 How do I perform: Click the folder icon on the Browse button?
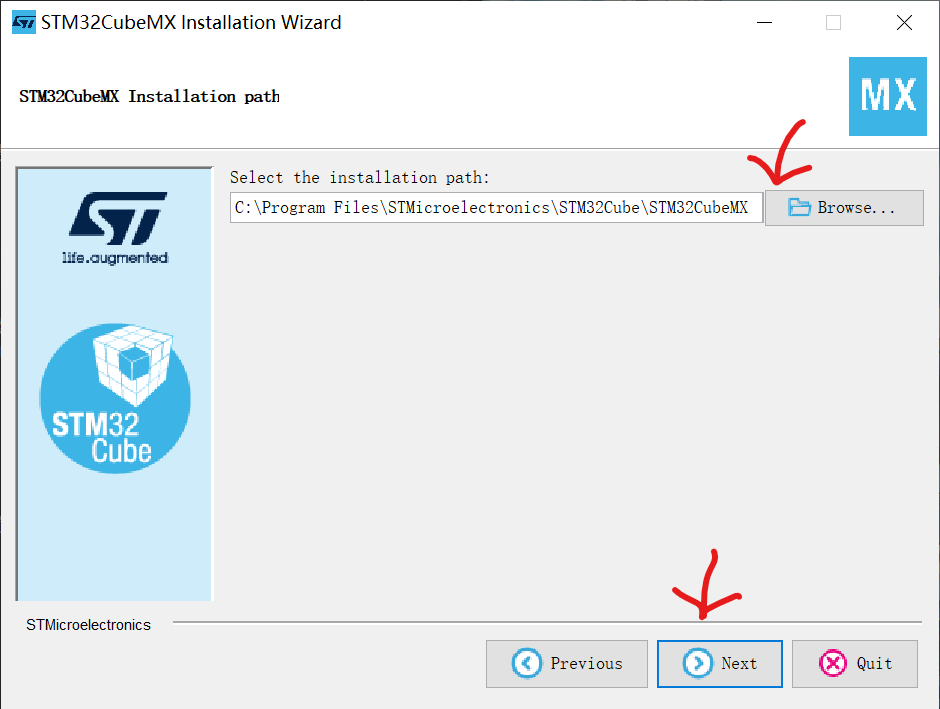point(799,207)
